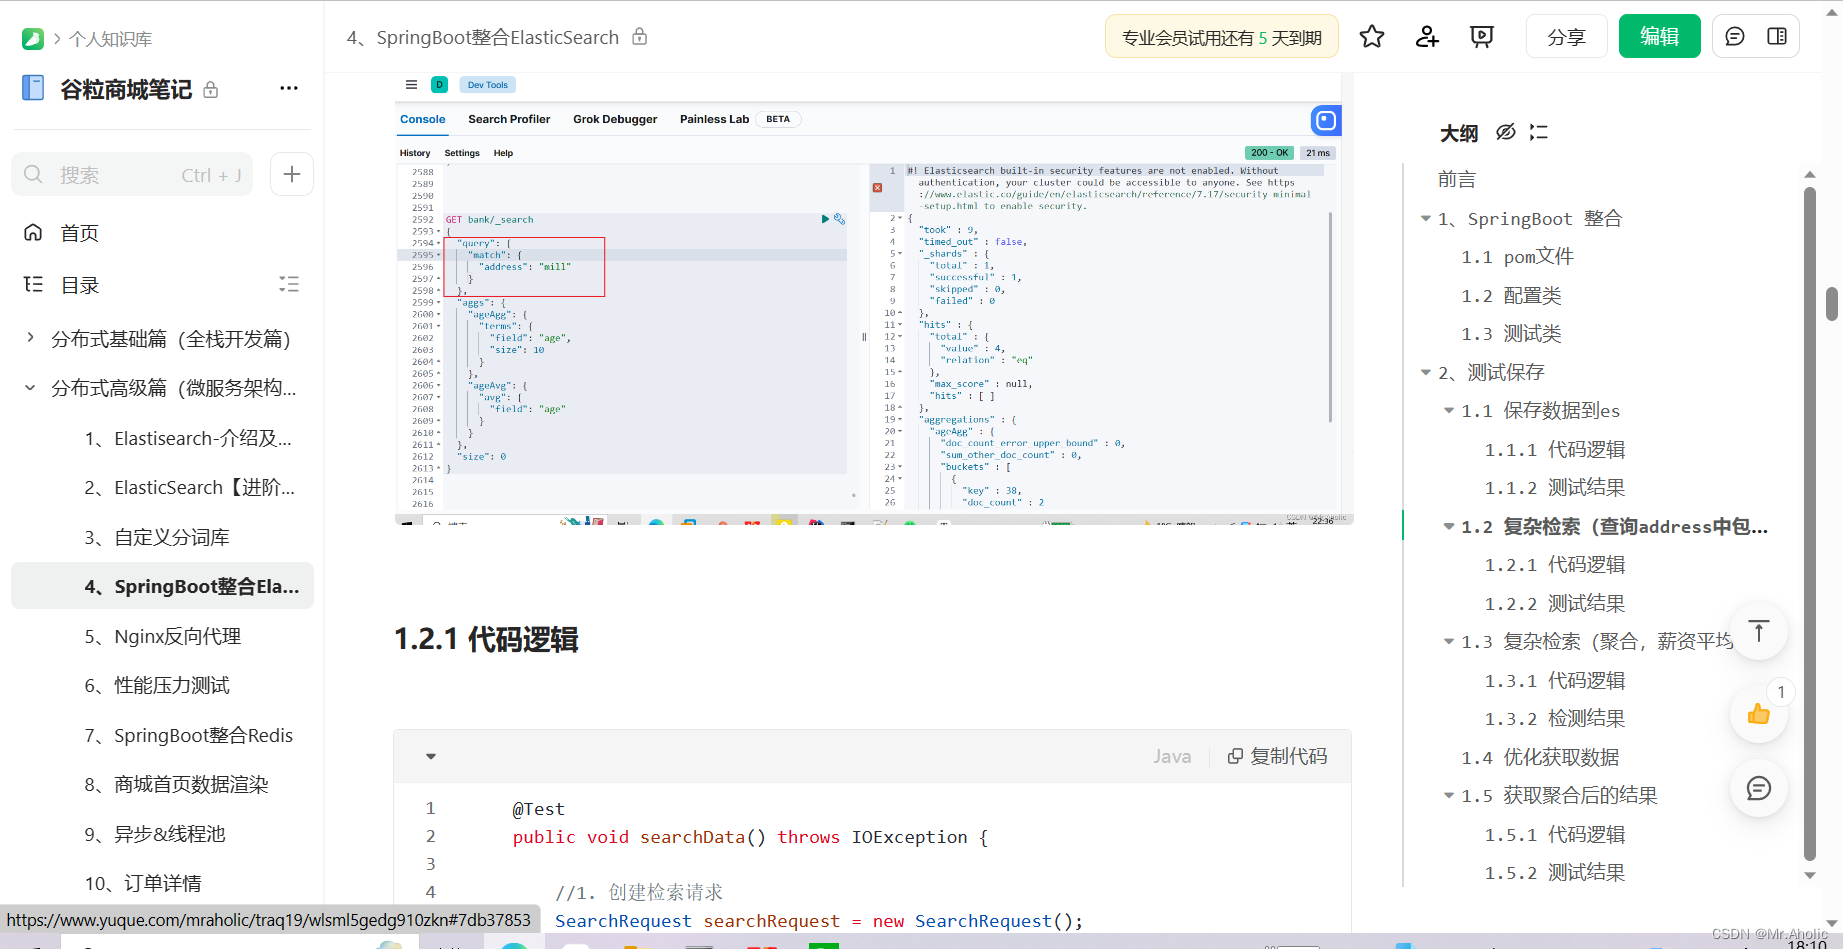1843x949 pixels.
Task: Collapse all outline headings with the list toggle
Action: [x=1539, y=132]
